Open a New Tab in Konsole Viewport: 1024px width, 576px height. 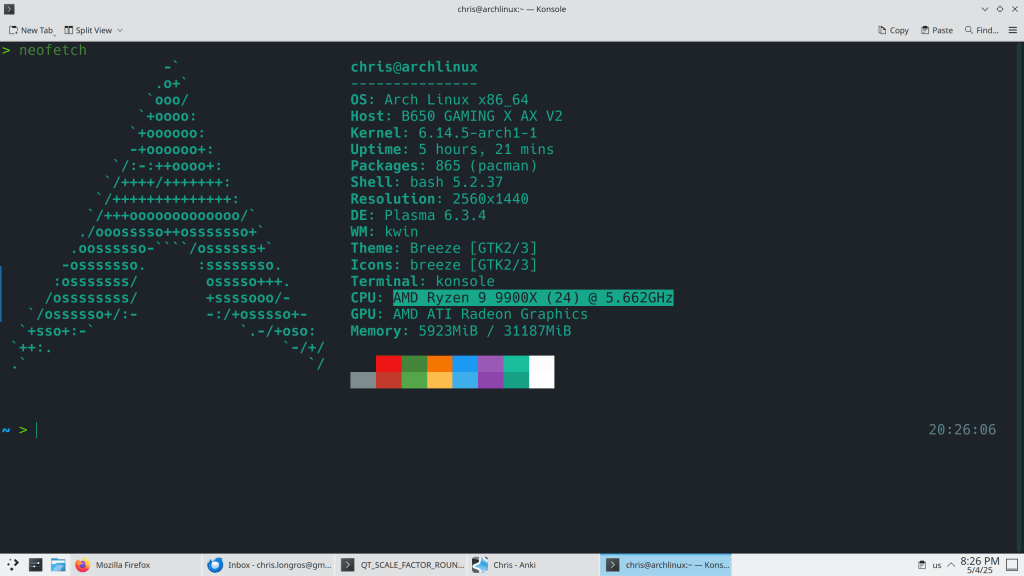[30, 30]
